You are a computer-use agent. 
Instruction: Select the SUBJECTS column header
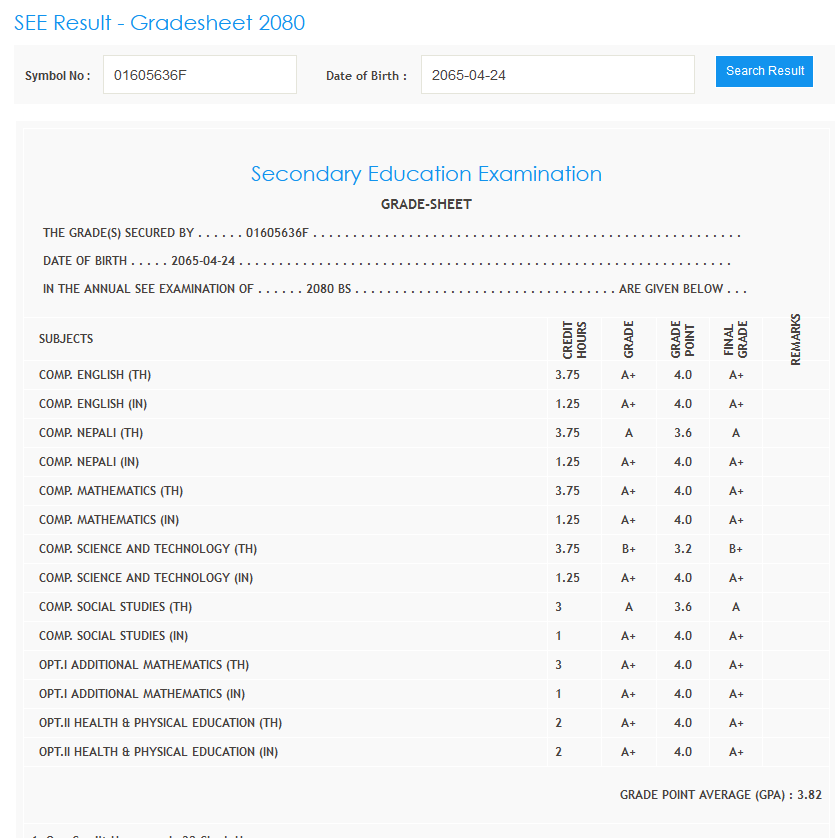(66, 339)
